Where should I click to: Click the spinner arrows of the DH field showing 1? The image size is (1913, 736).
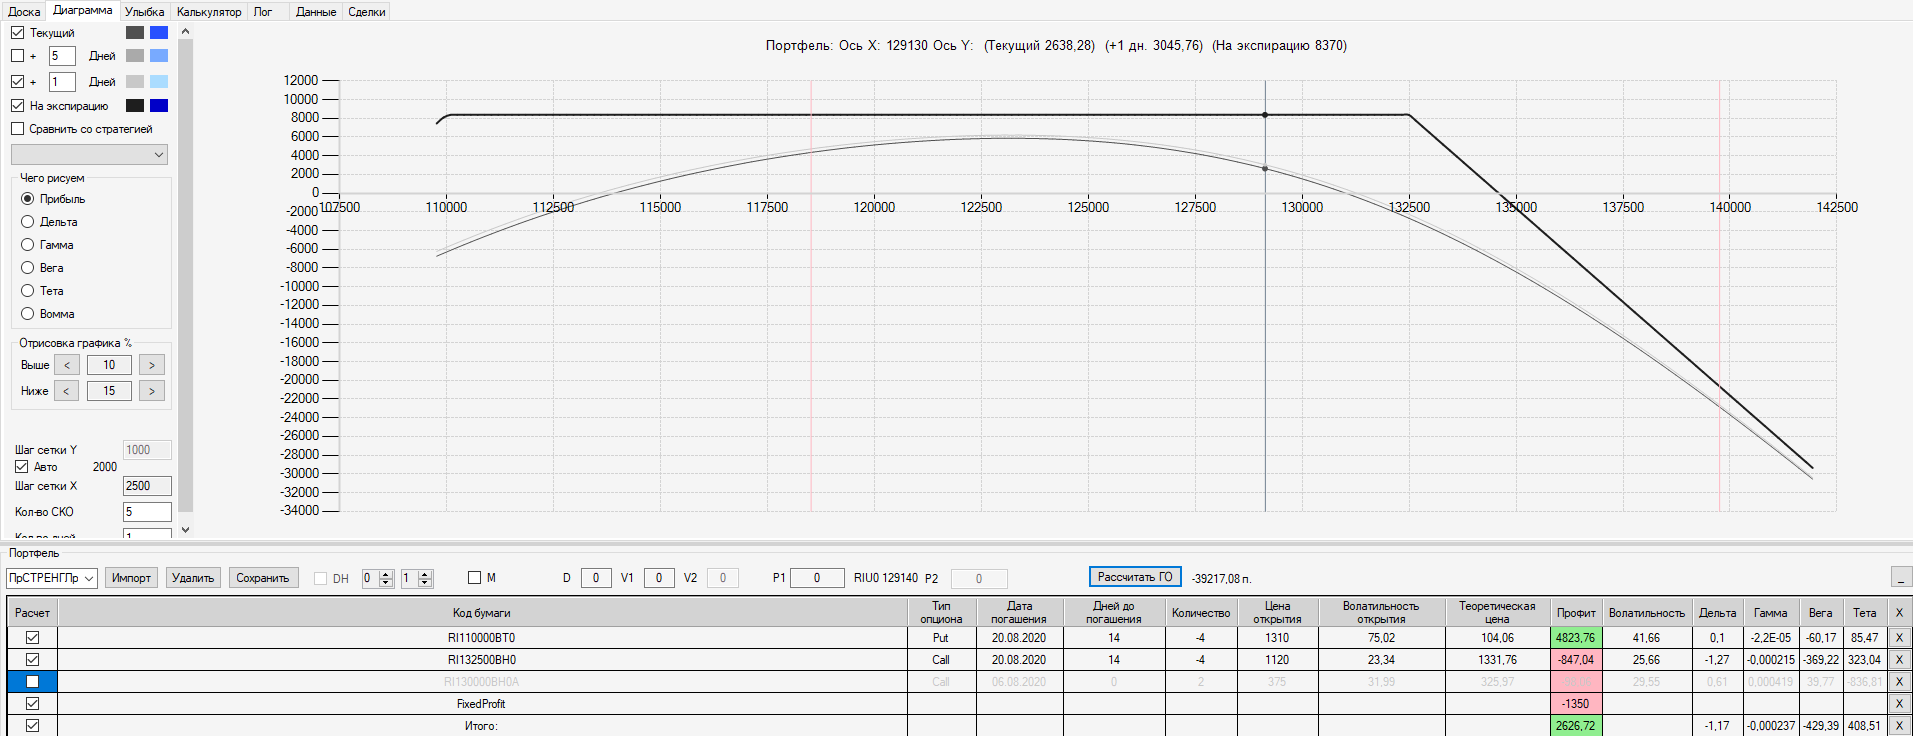[x=425, y=578]
